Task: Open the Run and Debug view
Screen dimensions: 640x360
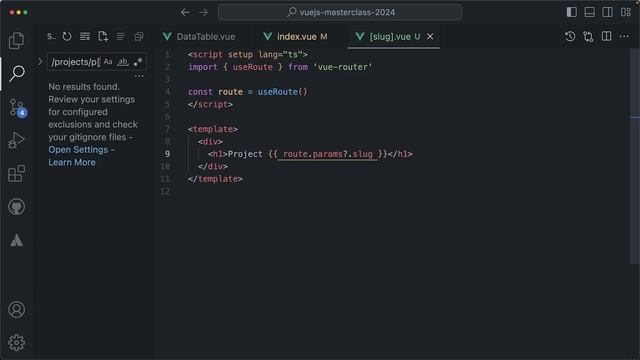Action: (x=16, y=140)
